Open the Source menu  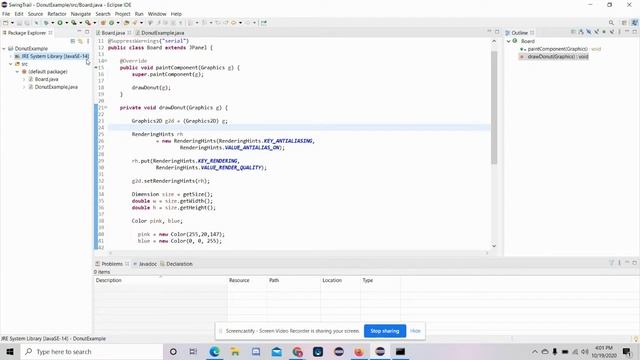point(35,14)
